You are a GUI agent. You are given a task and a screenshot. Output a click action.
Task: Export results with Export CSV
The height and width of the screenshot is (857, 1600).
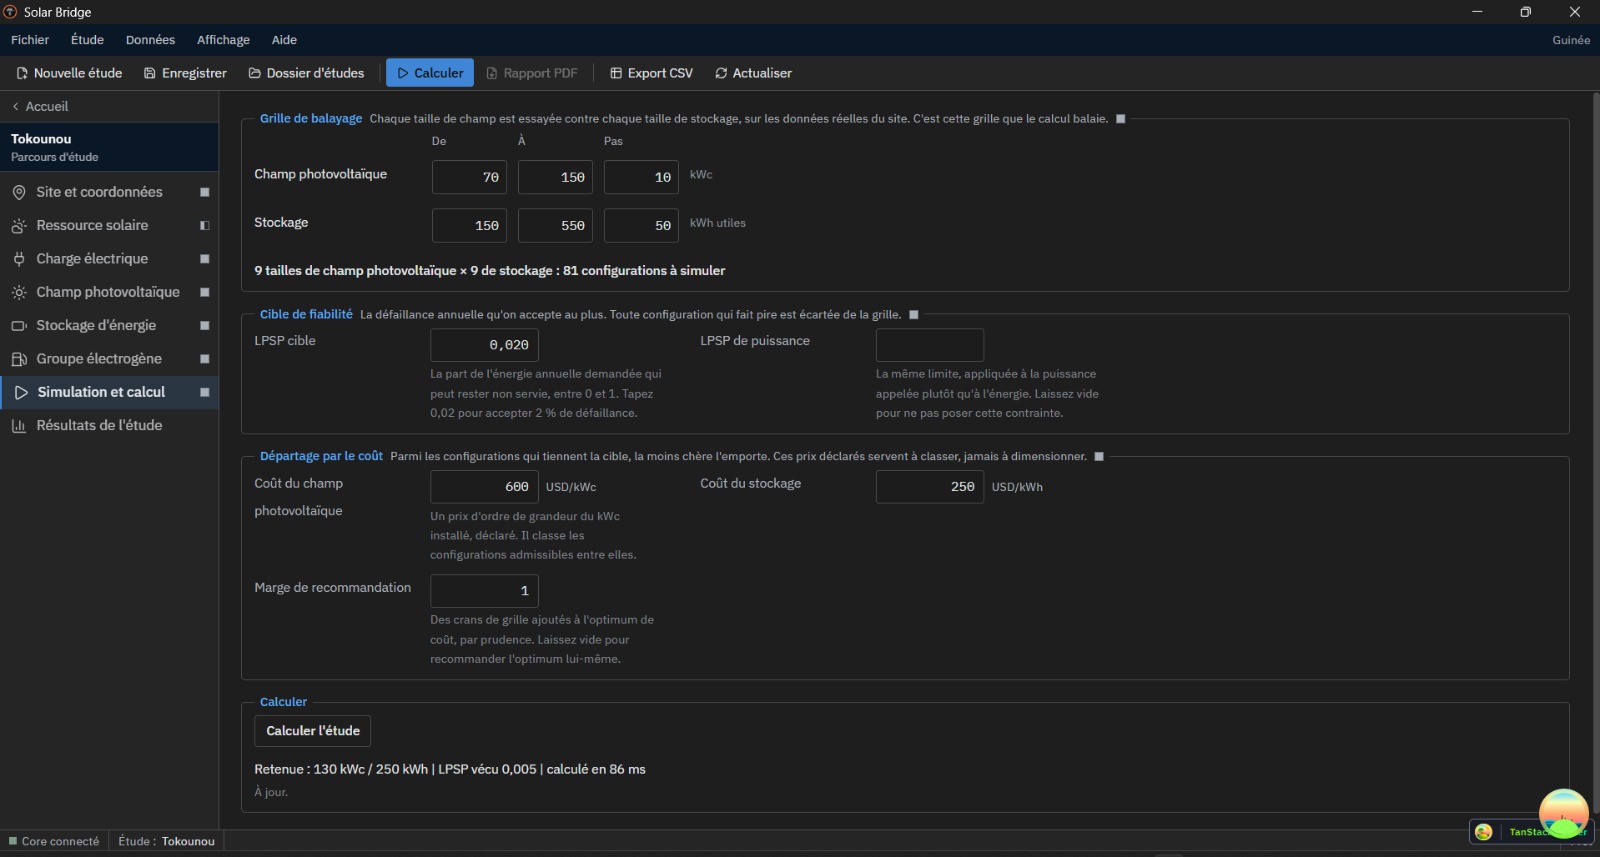tap(651, 73)
